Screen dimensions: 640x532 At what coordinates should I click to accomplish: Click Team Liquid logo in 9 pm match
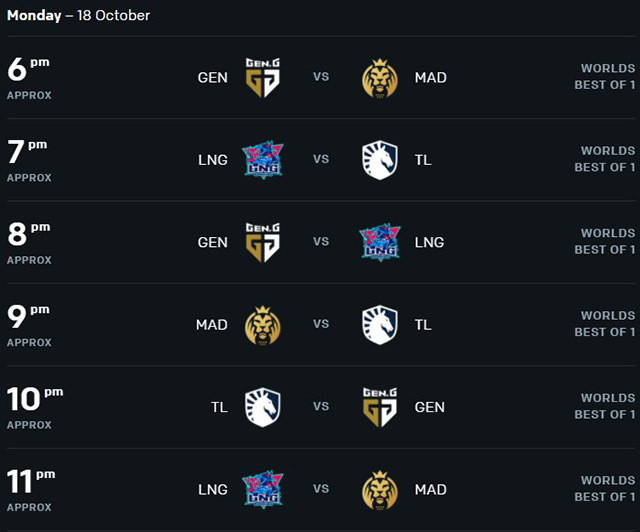[380, 325]
